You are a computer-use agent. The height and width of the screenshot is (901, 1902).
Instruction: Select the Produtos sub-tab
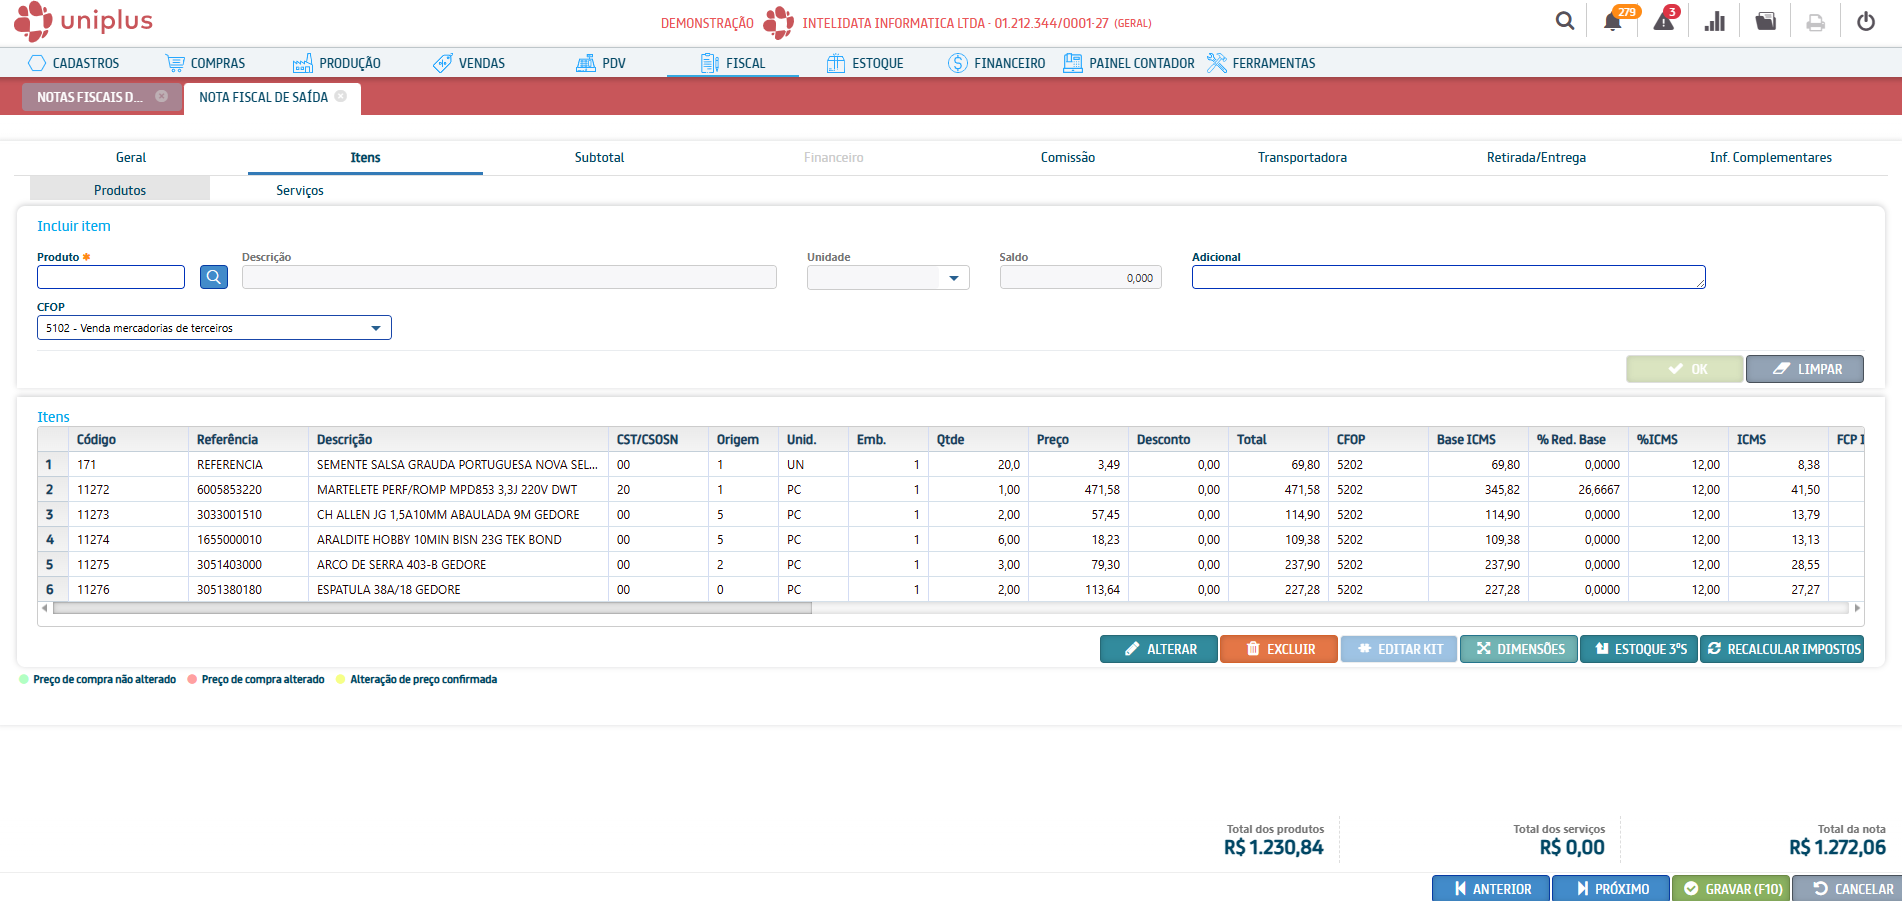pyautogui.click(x=120, y=190)
